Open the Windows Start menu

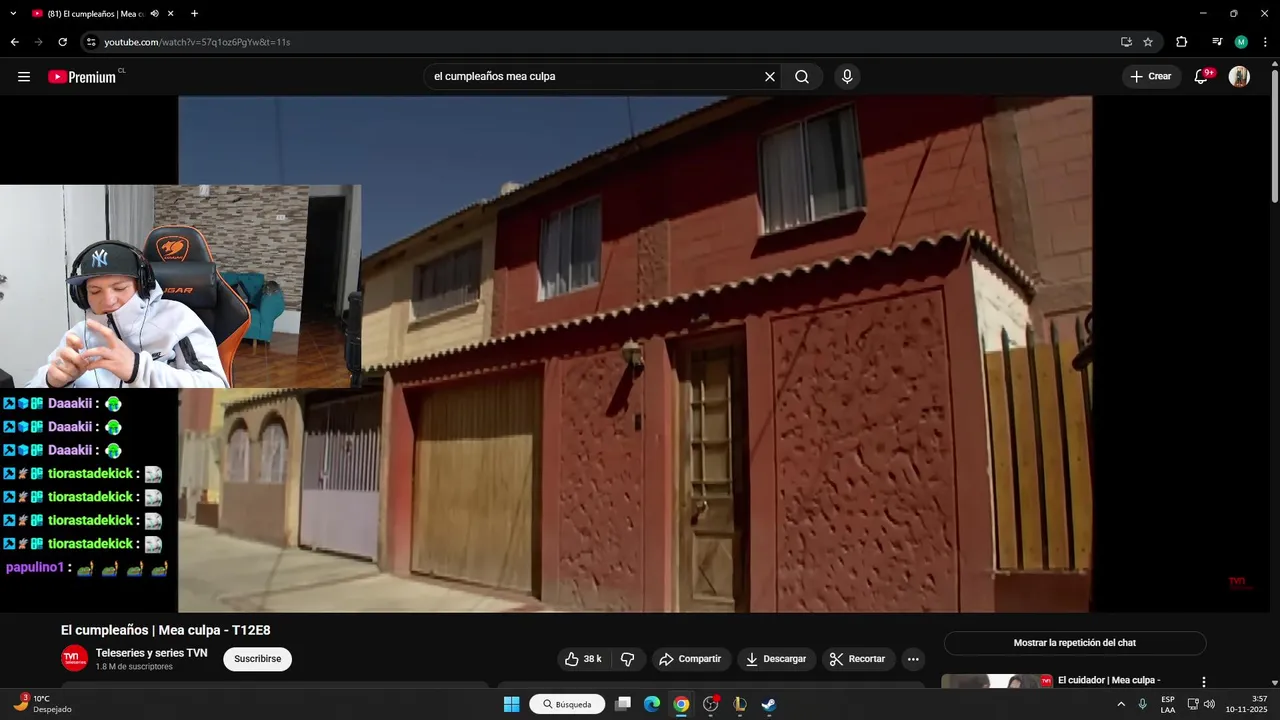point(511,704)
